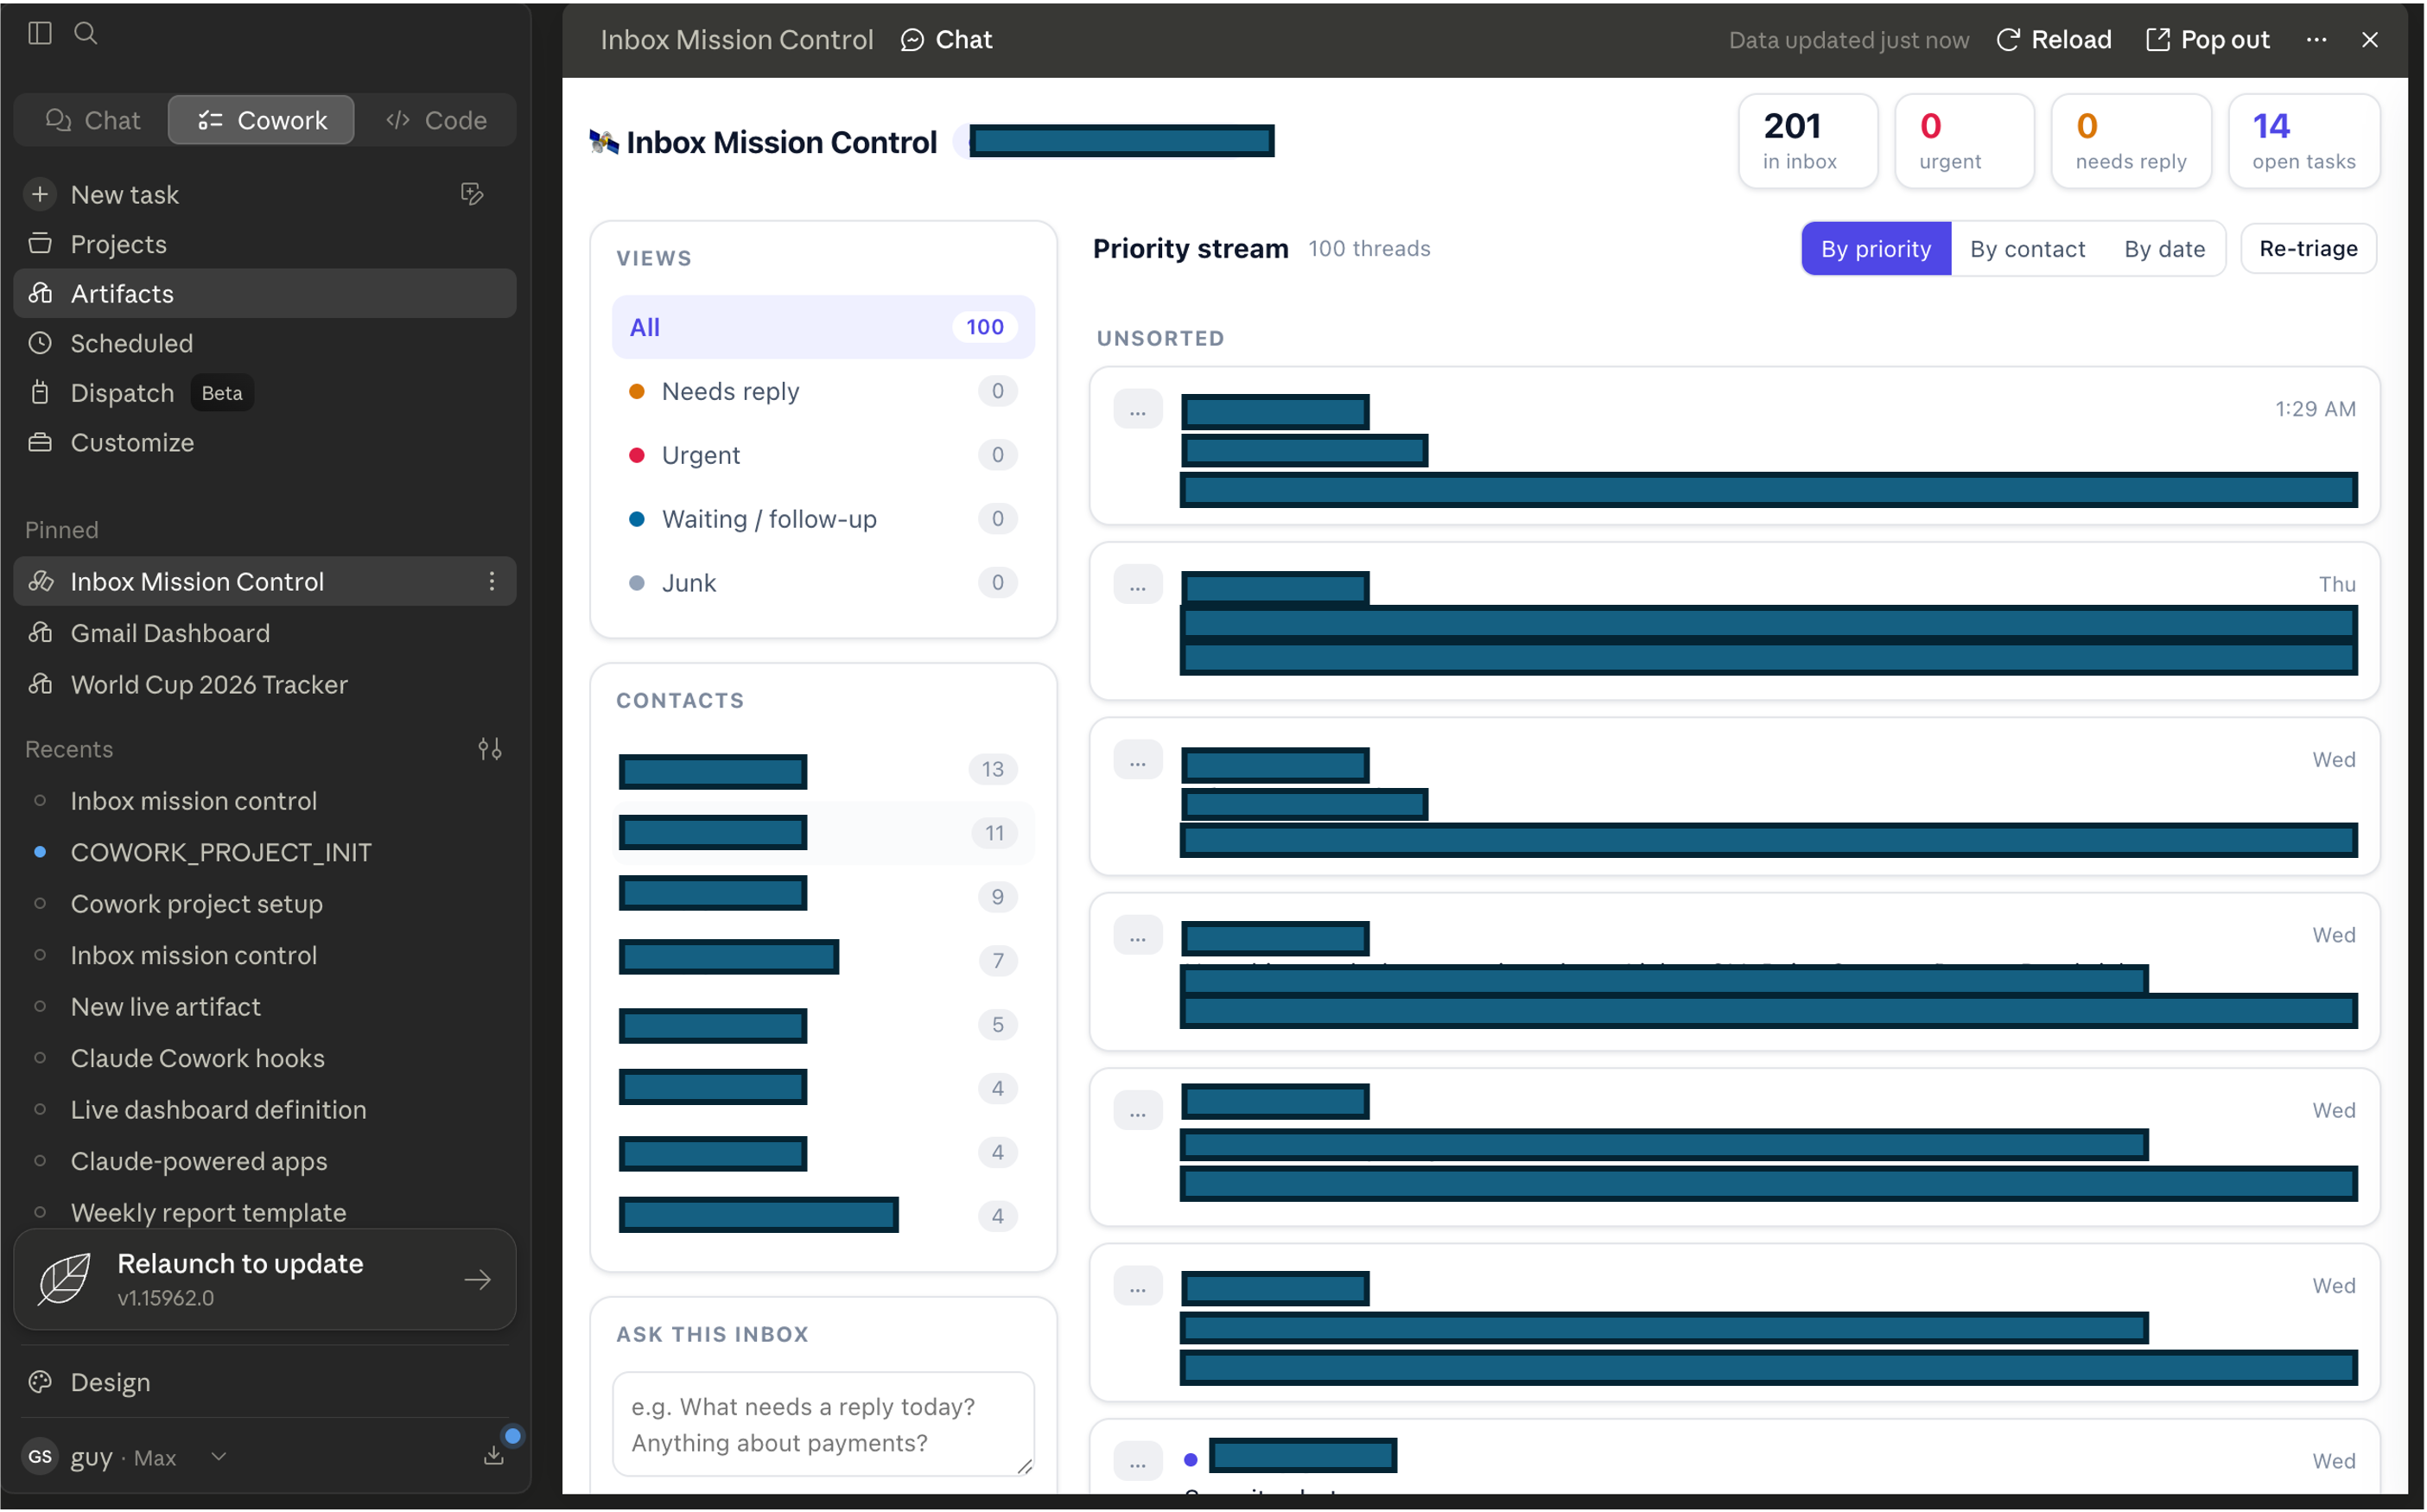Open recent Weekly report template task

click(265, 1212)
